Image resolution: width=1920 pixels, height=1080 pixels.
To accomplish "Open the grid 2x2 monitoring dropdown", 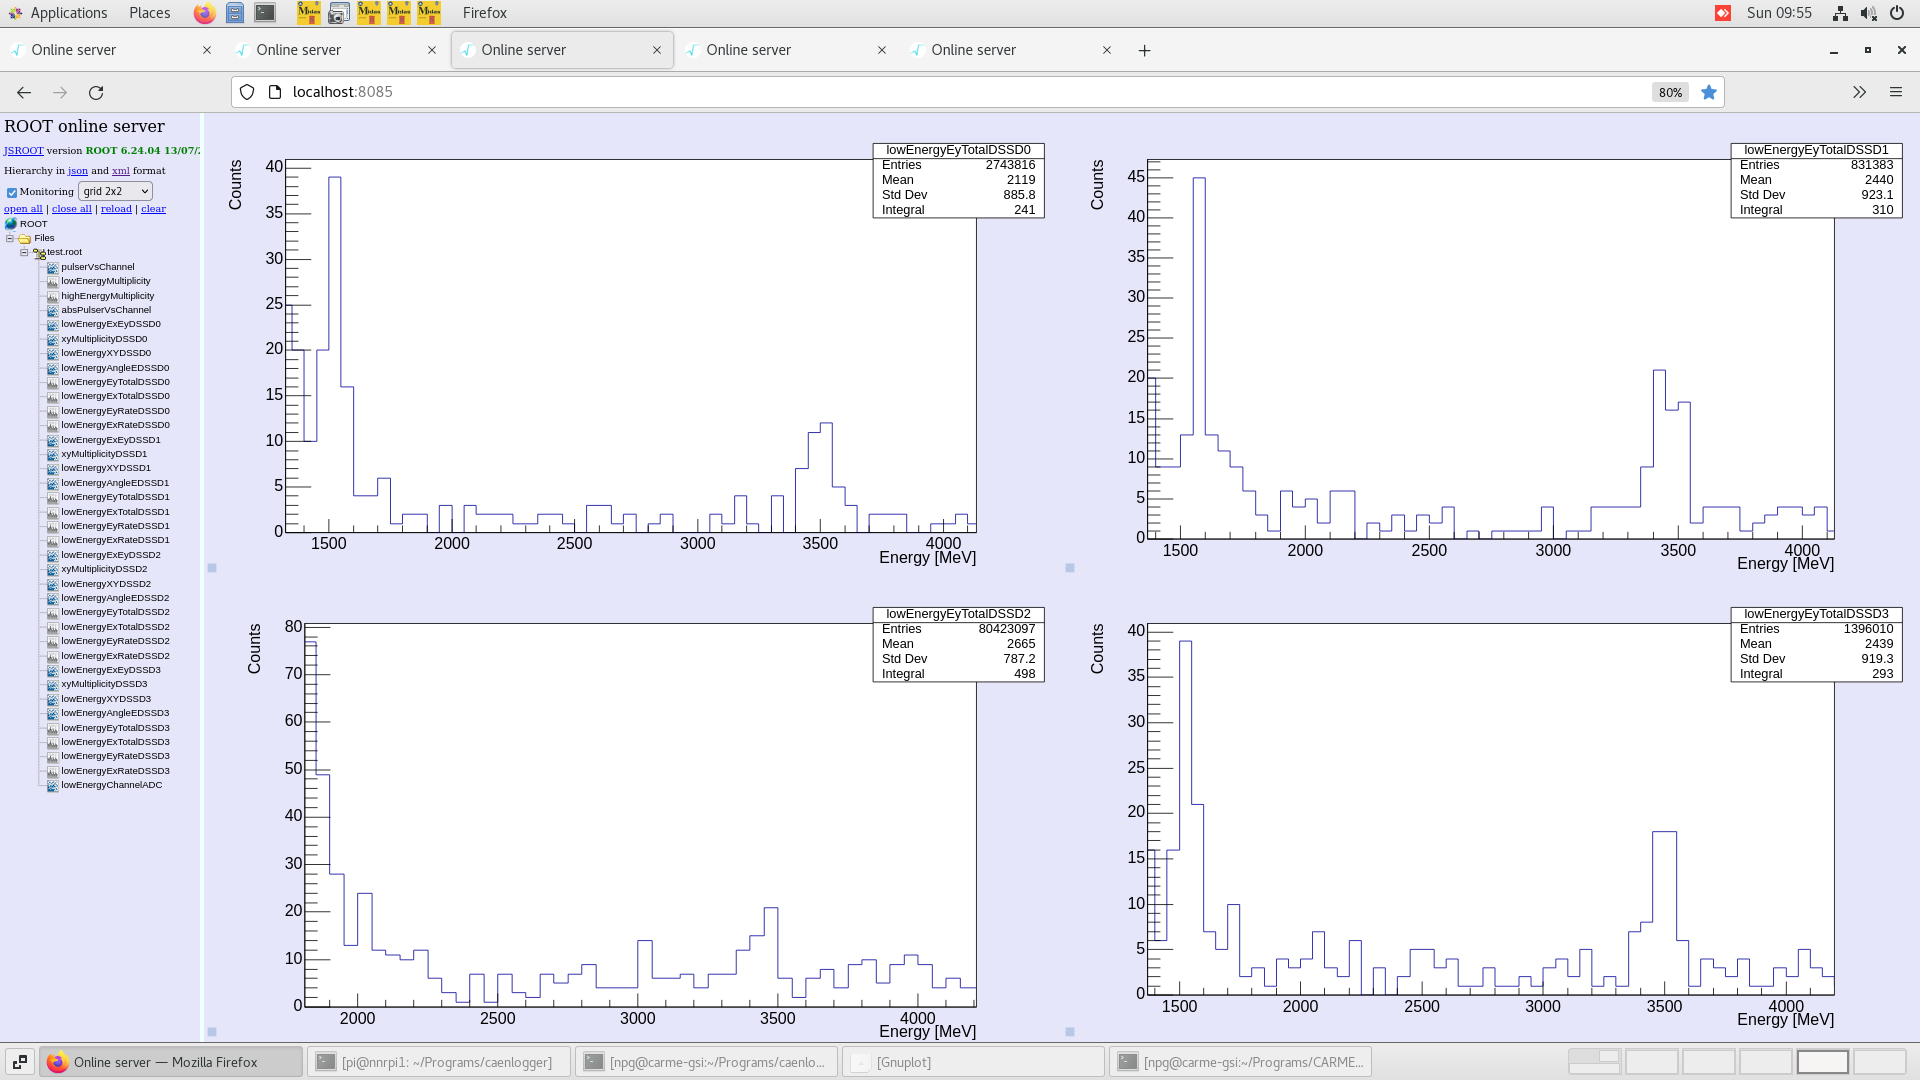I will click(x=115, y=191).
